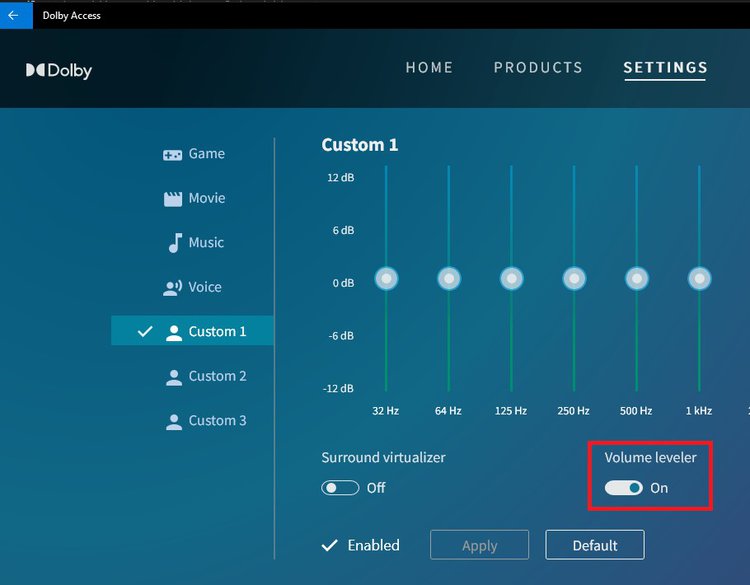Image resolution: width=750 pixels, height=585 pixels.
Task: Go back with the arrow button
Action: click(x=16, y=15)
